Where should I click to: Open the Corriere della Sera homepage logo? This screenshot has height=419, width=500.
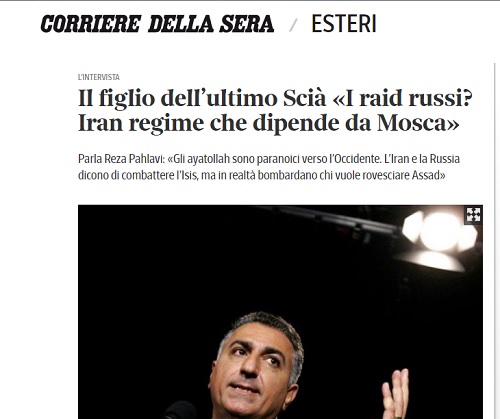click(x=157, y=24)
